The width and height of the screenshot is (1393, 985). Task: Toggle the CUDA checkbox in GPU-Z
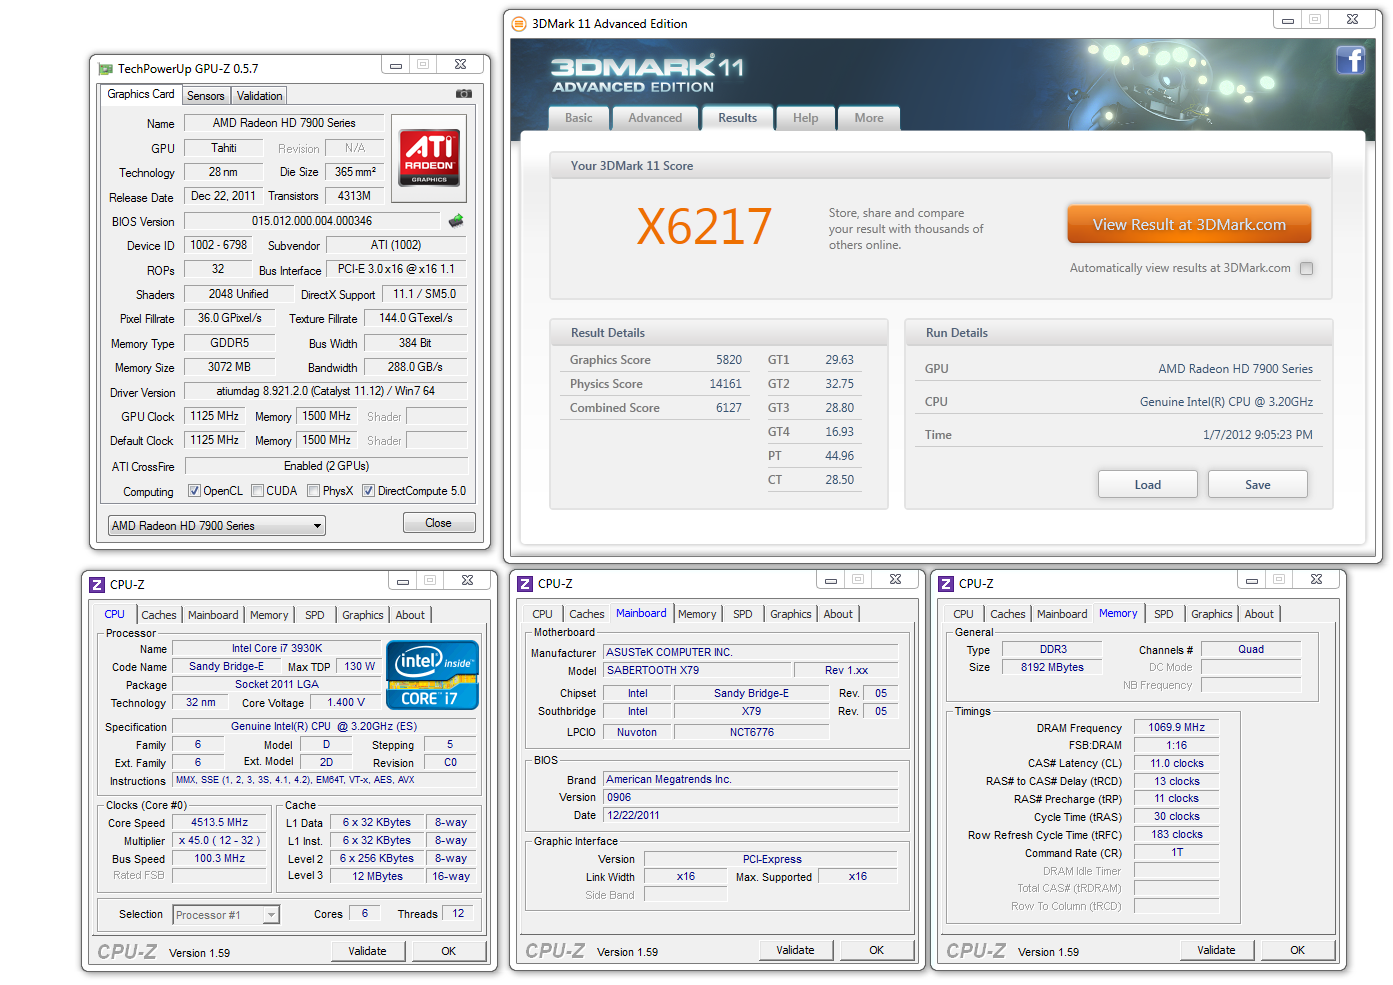pyautogui.click(x=258, y=491)
